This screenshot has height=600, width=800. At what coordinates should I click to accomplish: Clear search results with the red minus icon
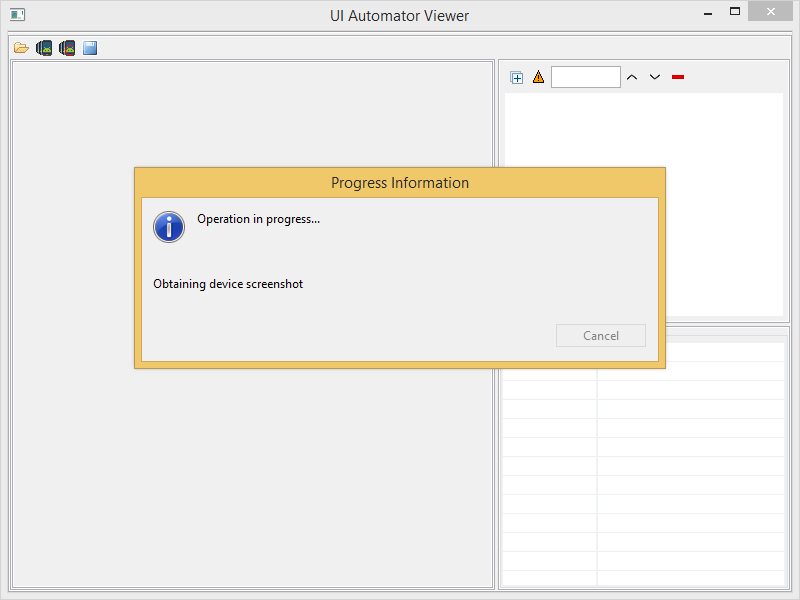point(678,77)
